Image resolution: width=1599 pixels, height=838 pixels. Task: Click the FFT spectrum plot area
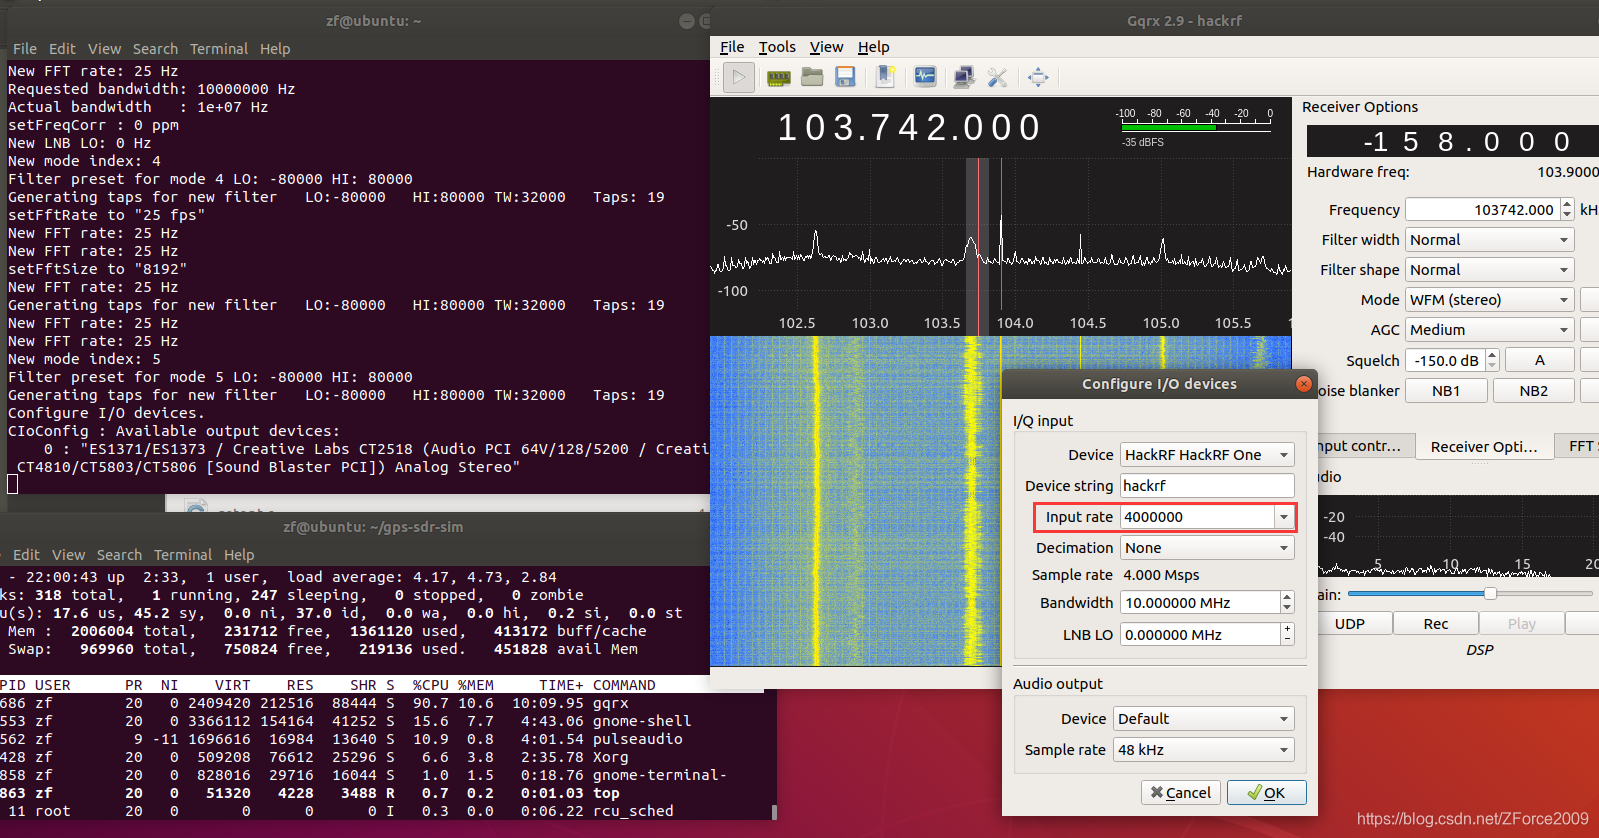point(1001,247)
